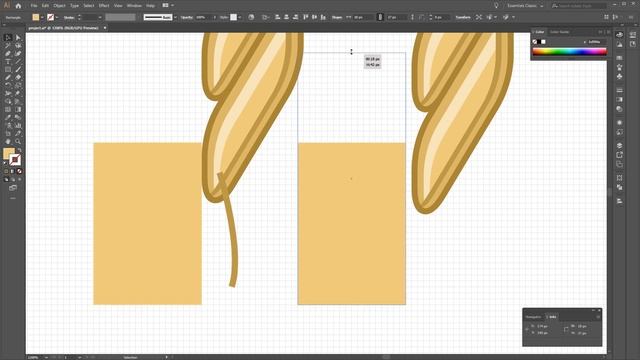
Task: Click the Home icon in top bar
Action: (18, 6)
